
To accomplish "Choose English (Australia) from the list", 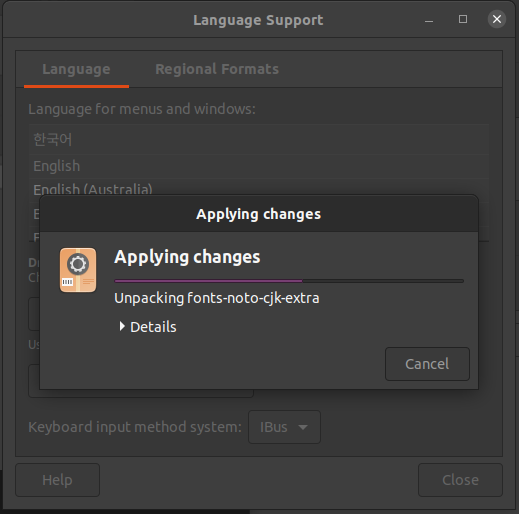I will click(259, 188).
